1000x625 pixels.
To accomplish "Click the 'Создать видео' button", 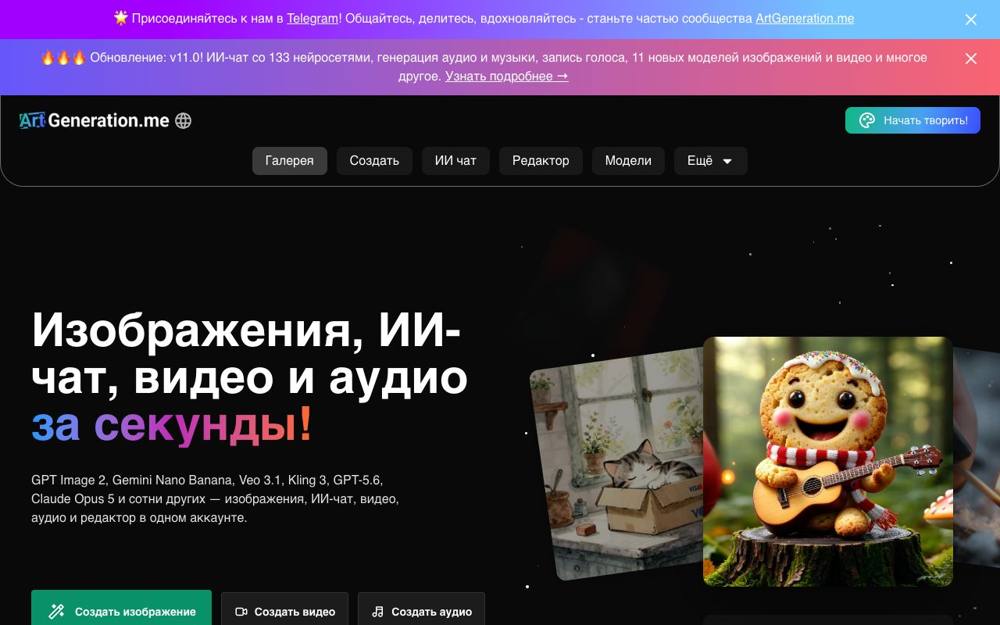I will pos(285,610).
